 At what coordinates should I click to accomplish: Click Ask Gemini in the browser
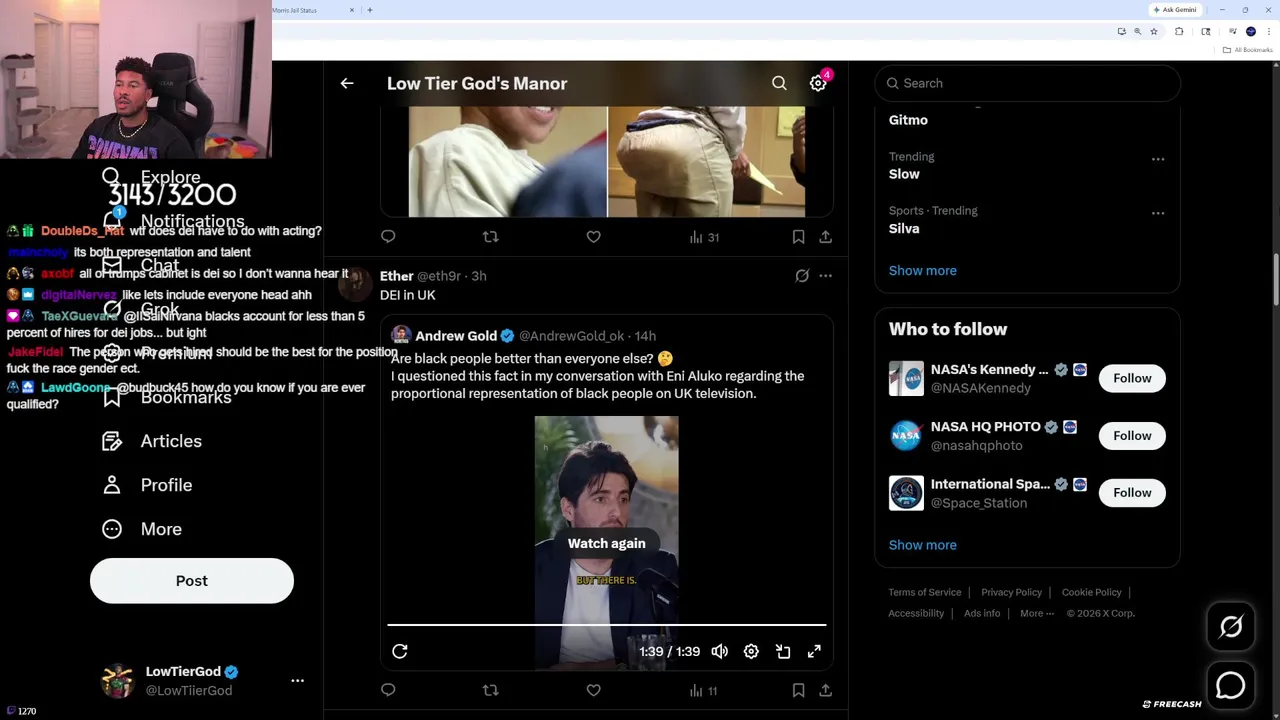click(1175, 10)
